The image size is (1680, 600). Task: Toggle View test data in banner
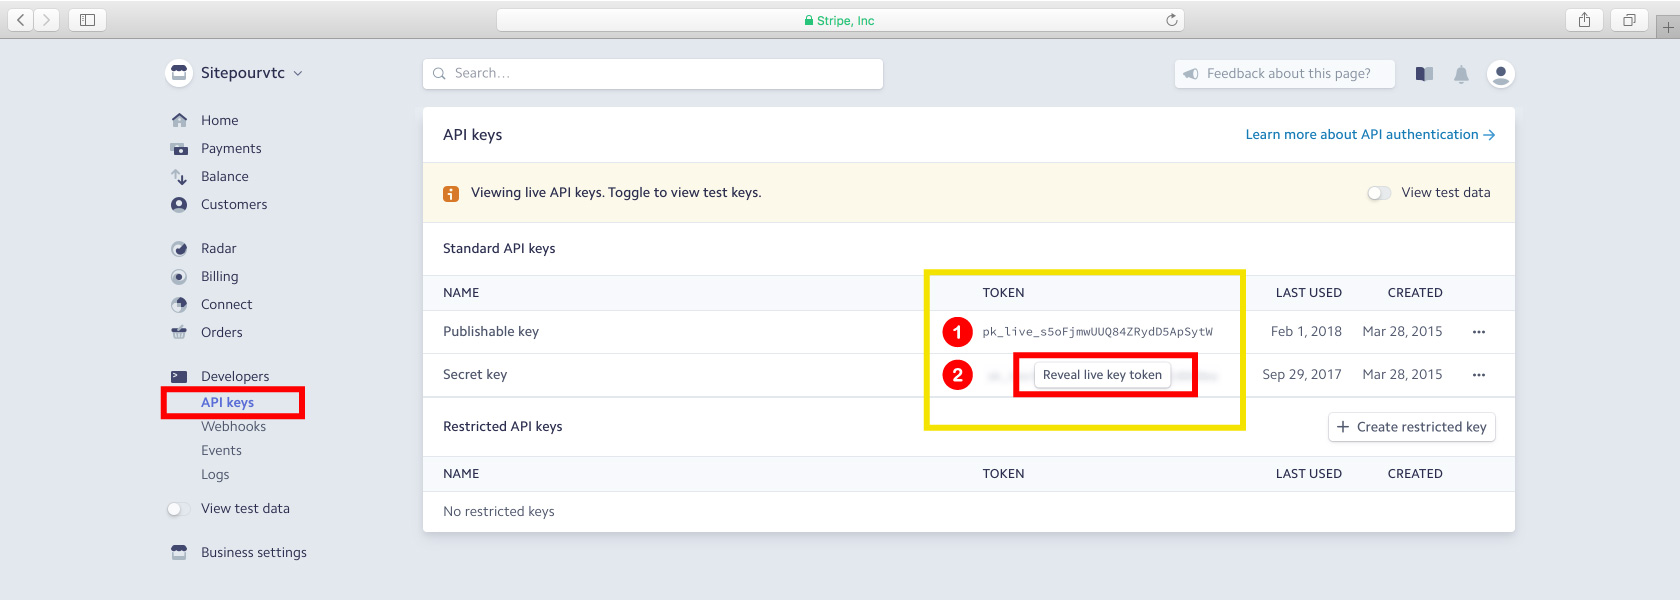[1379, 193]
